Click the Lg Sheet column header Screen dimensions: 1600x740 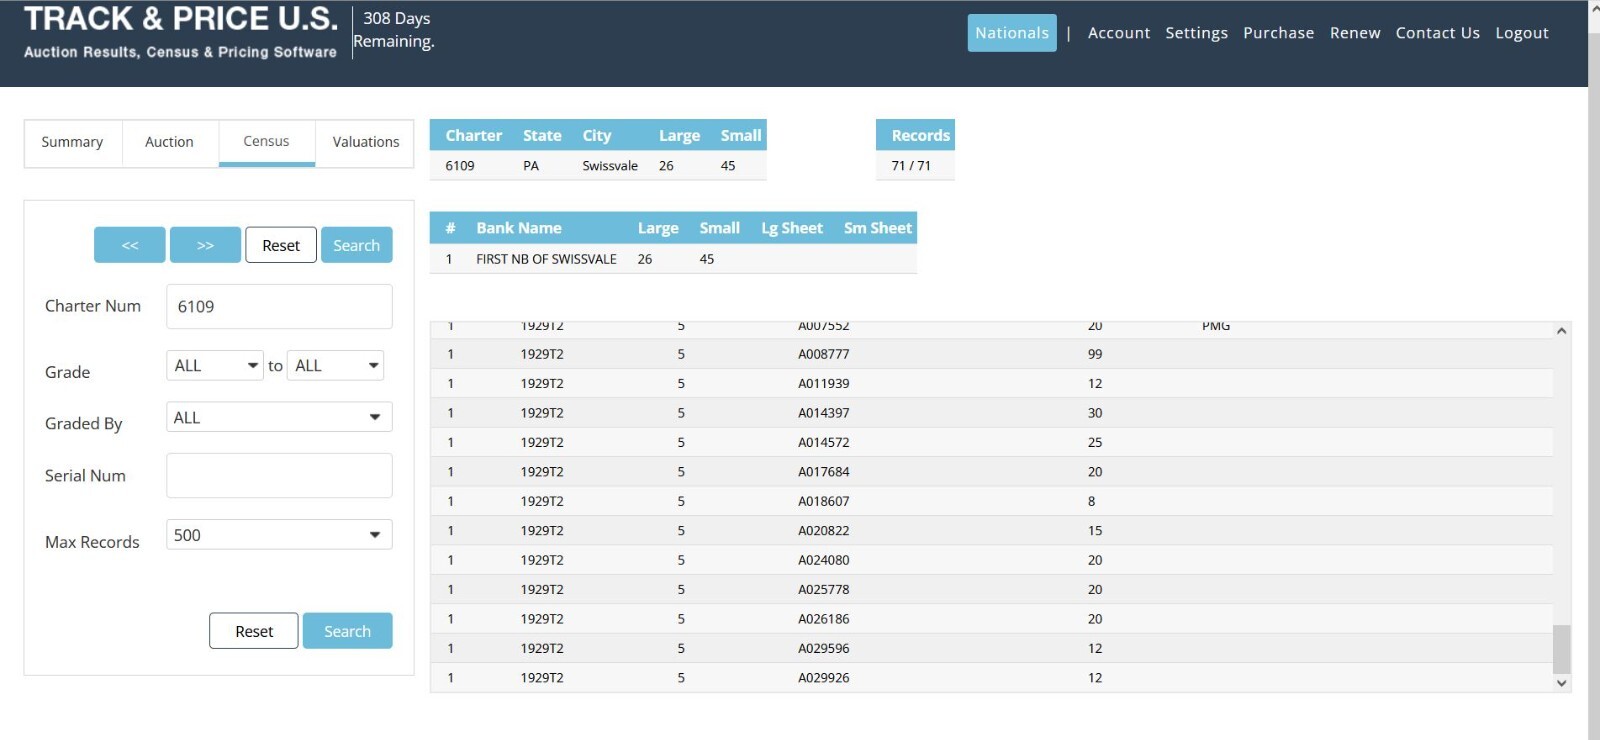[x=792, y=228]
